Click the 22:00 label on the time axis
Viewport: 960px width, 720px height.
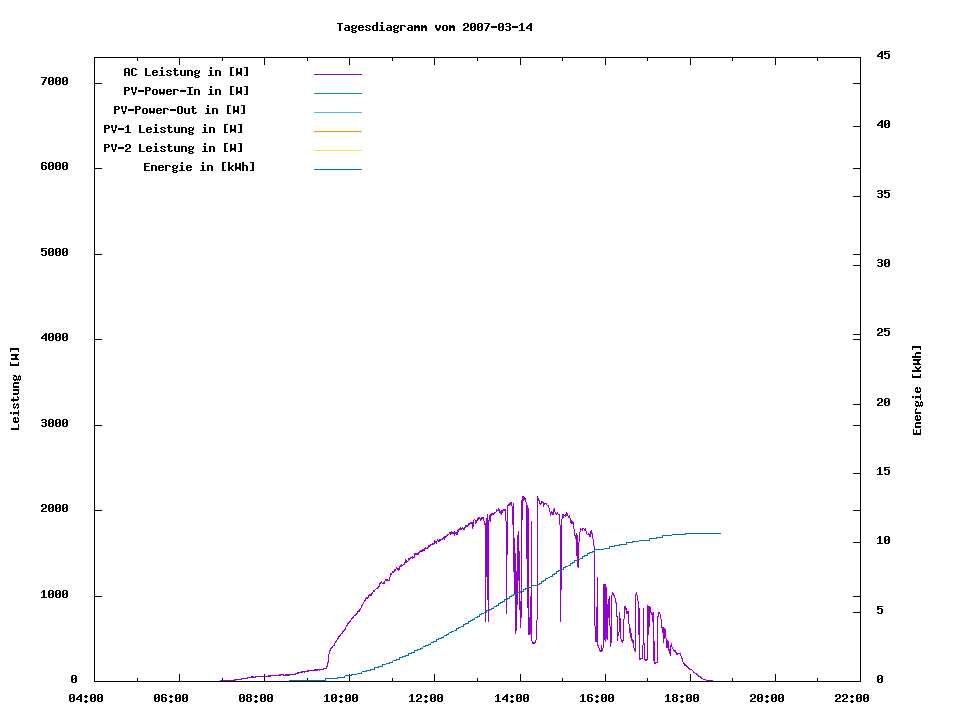851,698
